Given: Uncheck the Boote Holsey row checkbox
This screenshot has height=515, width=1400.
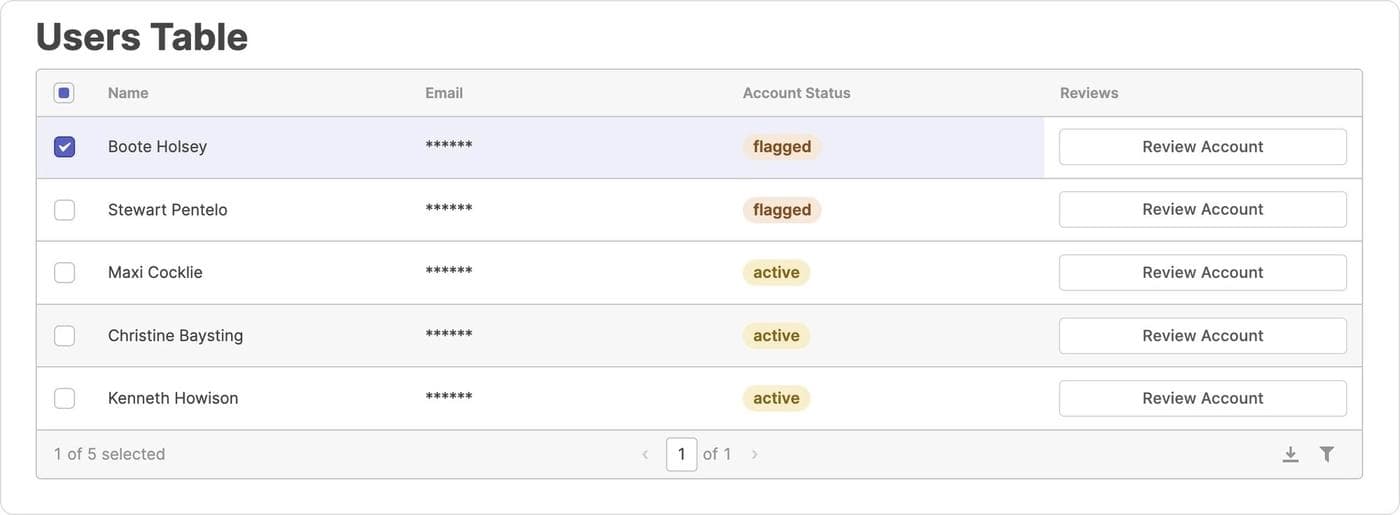Looking at the screenshot, I should pyautogui.click(x=64, y=147).
